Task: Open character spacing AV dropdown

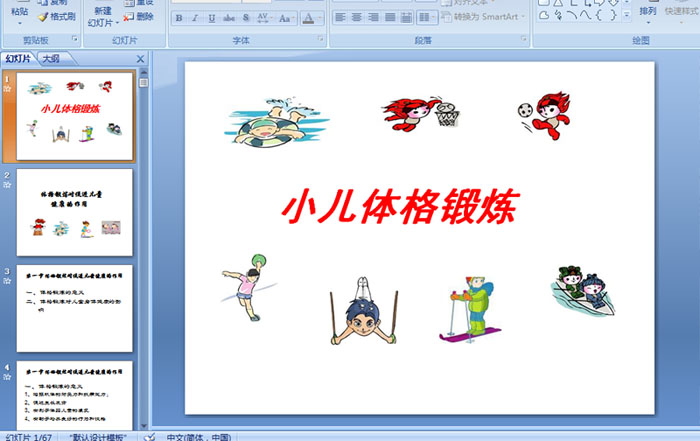Action: pyautogui.click(x=263, y=18)
